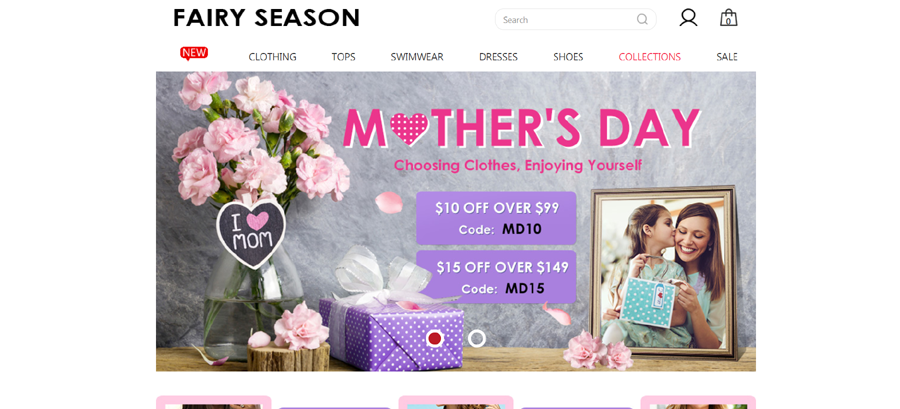The image size is (900, 409).
Task: Click the search magnifier icon
Action: 642,20
